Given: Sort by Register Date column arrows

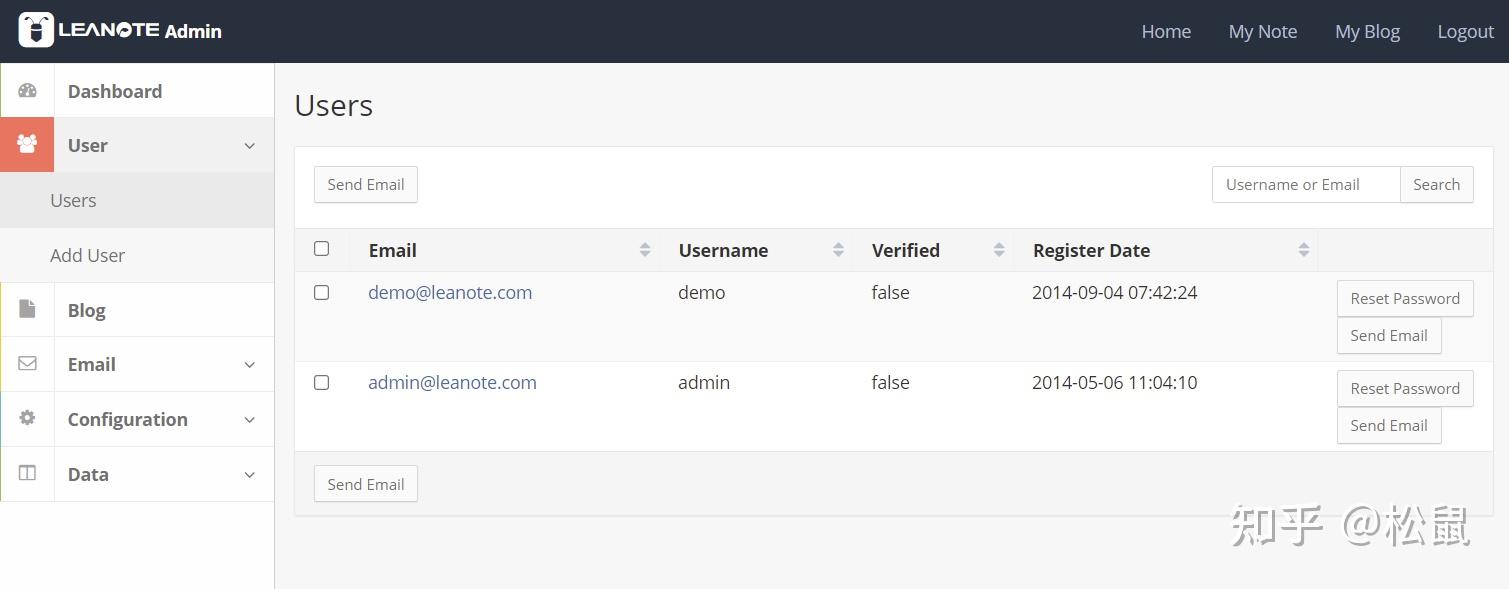Looking at the screenshot, I should (x=1303, y=250).
